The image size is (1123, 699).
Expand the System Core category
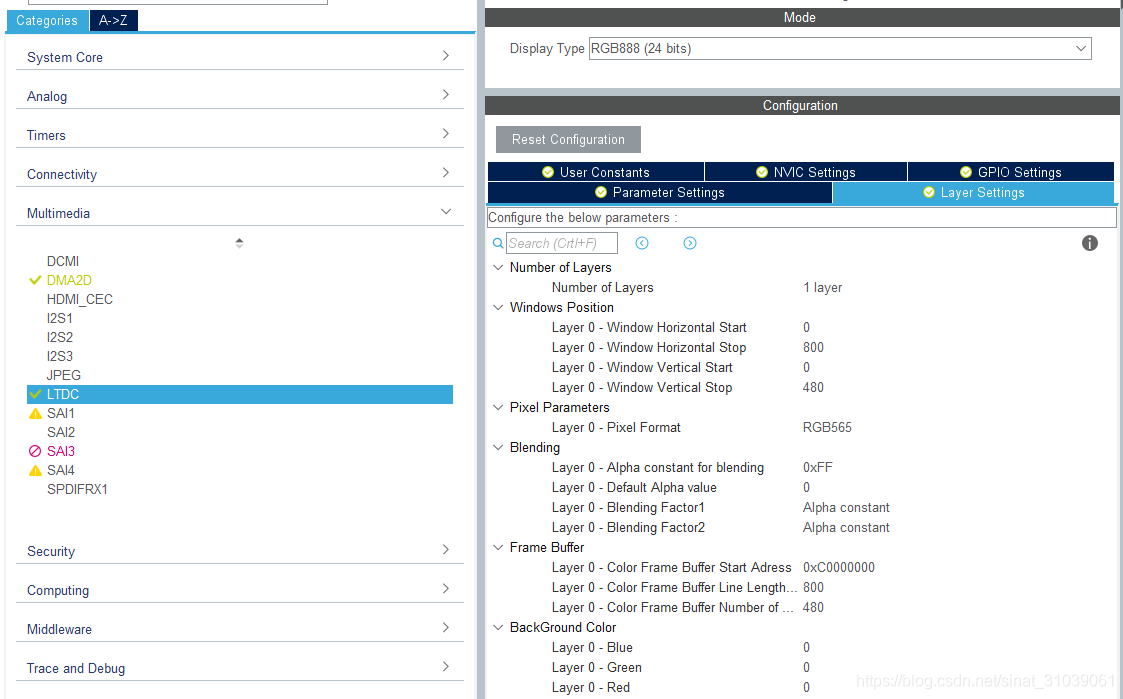coord(445,56)
